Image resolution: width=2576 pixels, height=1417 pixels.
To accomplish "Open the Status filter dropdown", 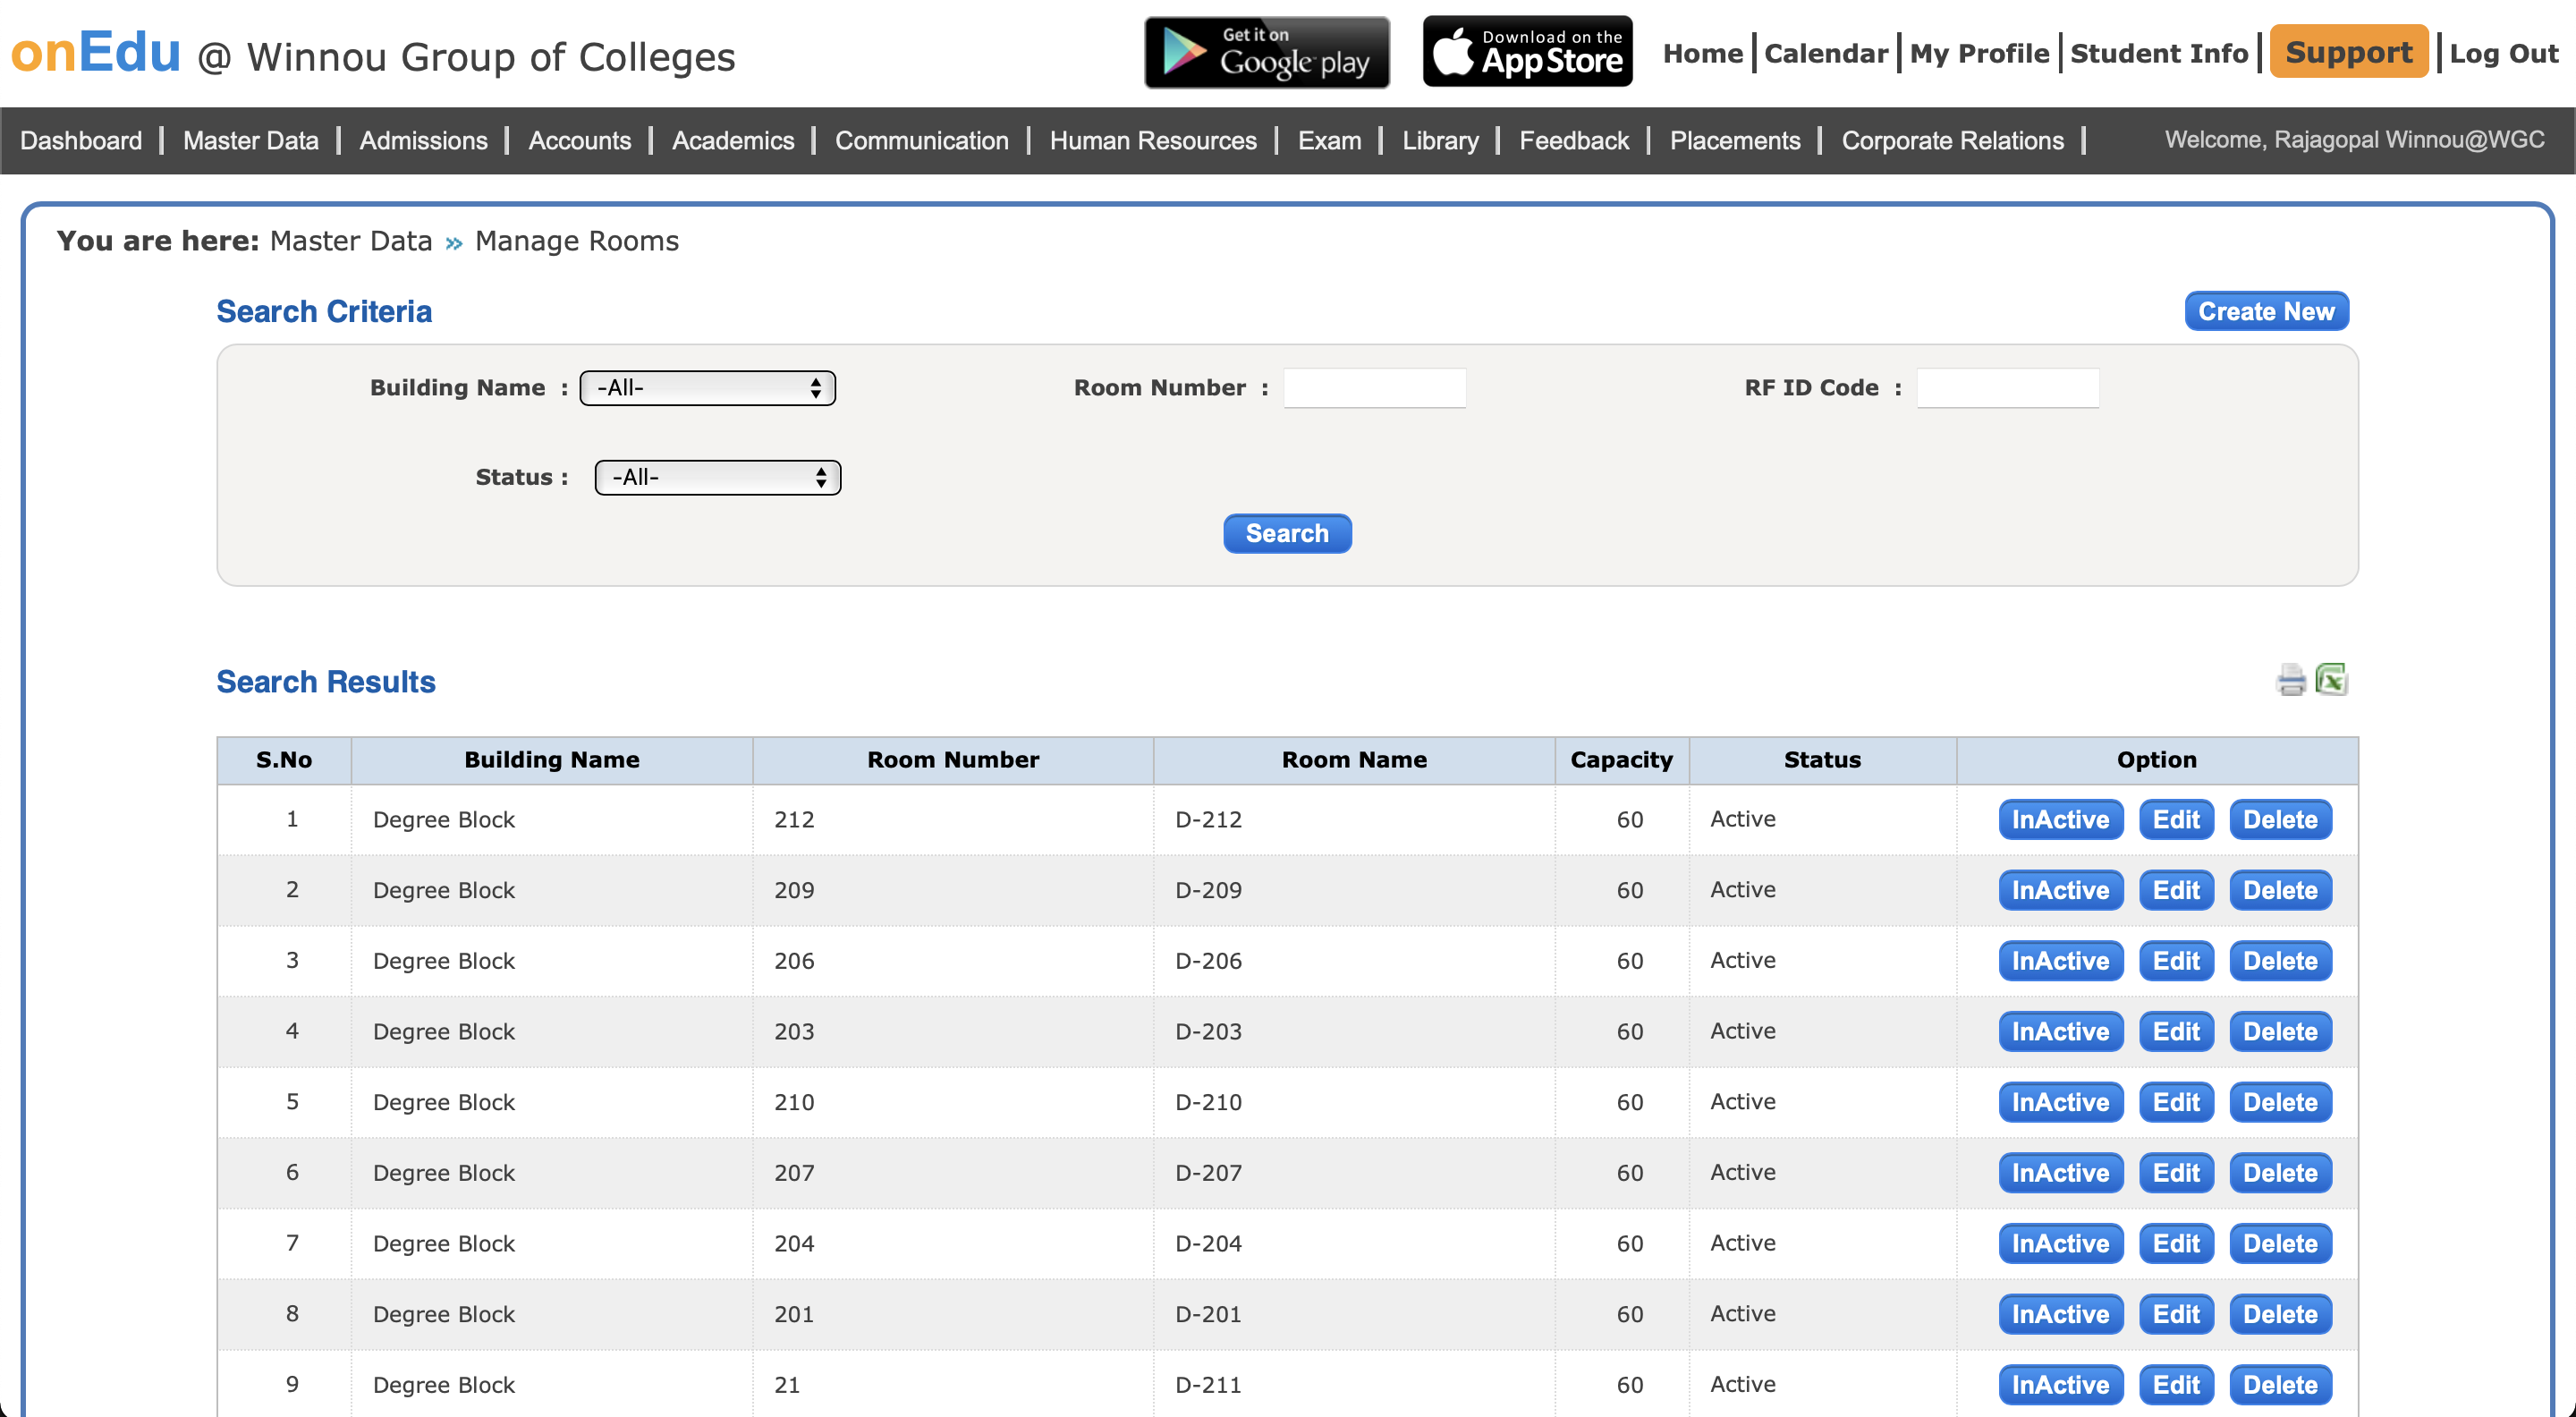I will [x=717, y=477].
